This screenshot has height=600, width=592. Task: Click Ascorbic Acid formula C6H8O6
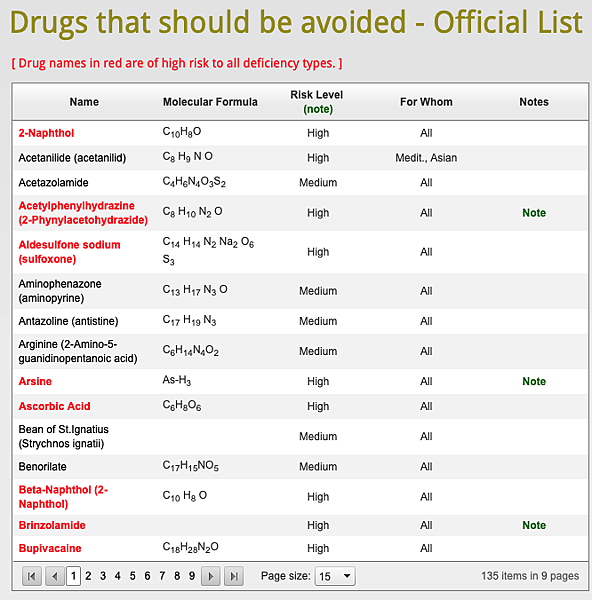(x=182, y=405)
